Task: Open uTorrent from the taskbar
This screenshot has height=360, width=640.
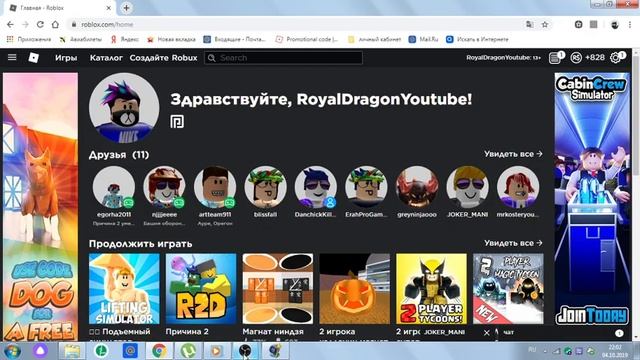Action: point(188,351)
